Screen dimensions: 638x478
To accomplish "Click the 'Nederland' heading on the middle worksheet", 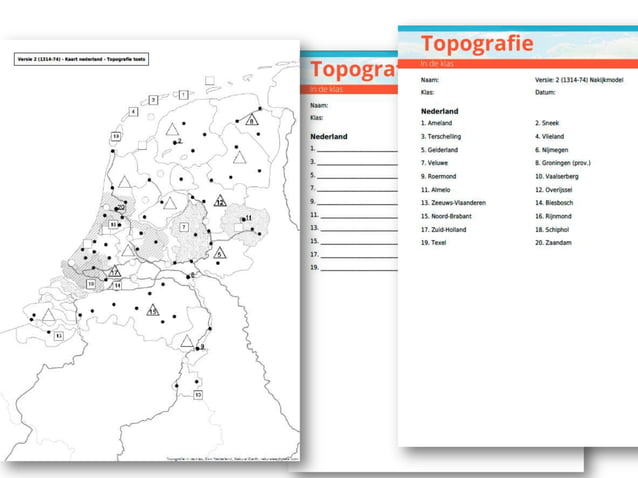I will pyautogui.click(x=329, y=137).
